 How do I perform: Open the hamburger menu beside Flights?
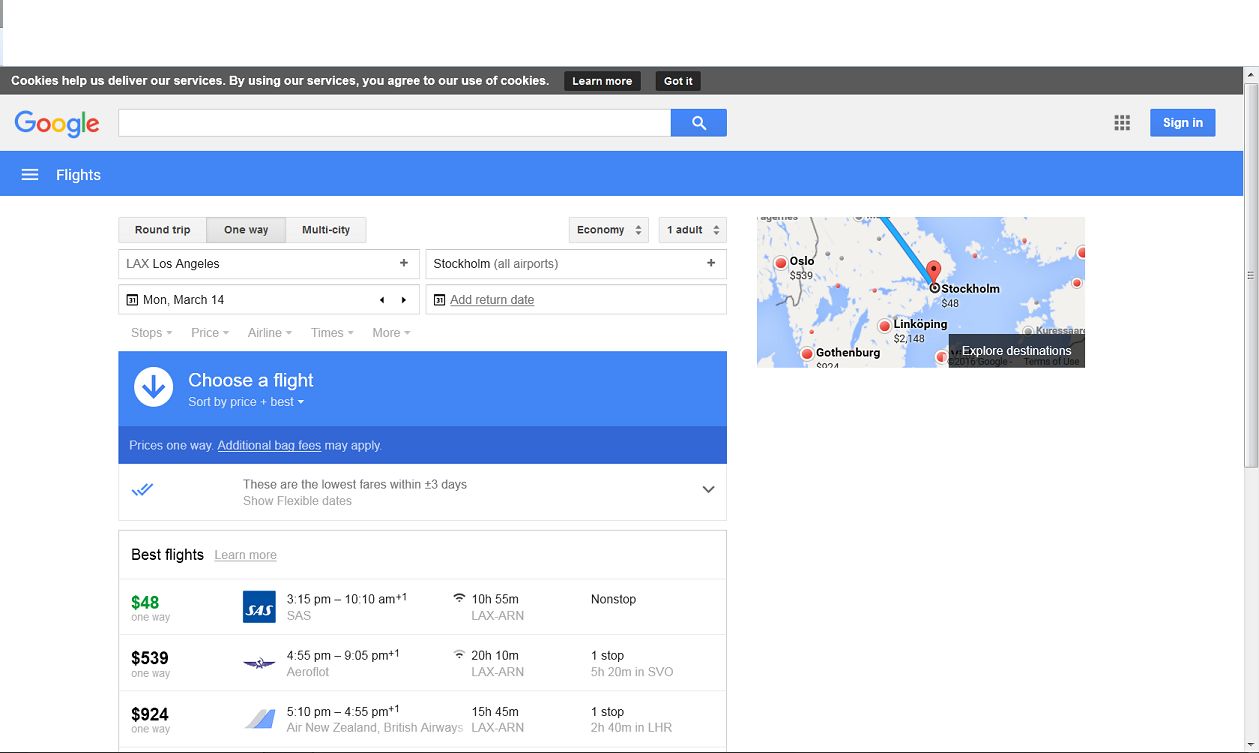(x=30, y=175)
